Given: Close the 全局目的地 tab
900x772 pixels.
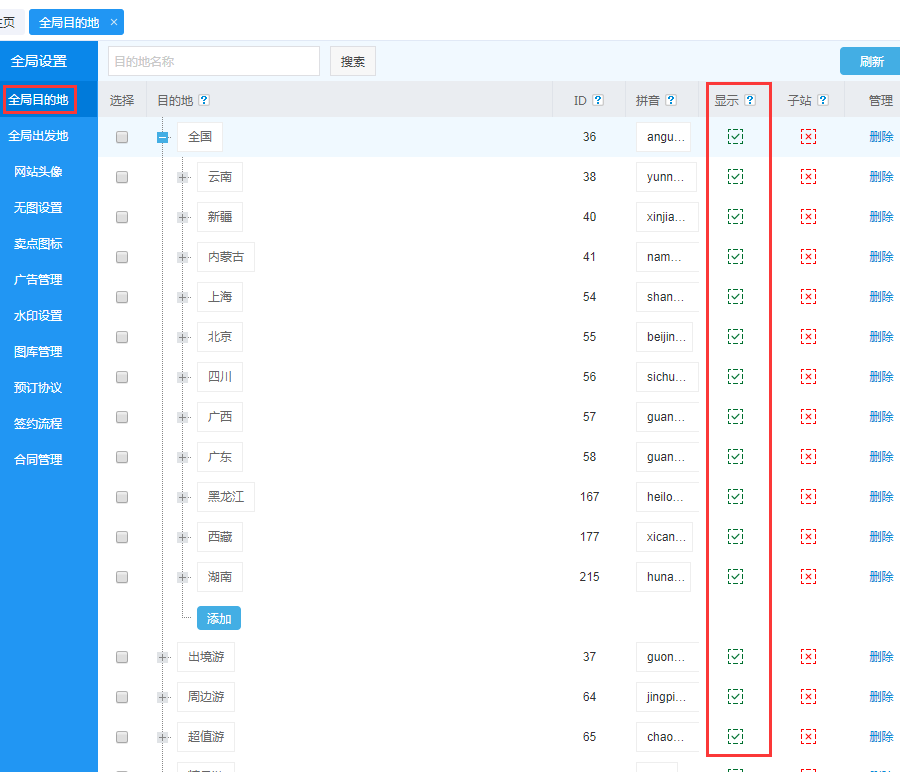Looking at the screenshot, I should tap(113, 22).
